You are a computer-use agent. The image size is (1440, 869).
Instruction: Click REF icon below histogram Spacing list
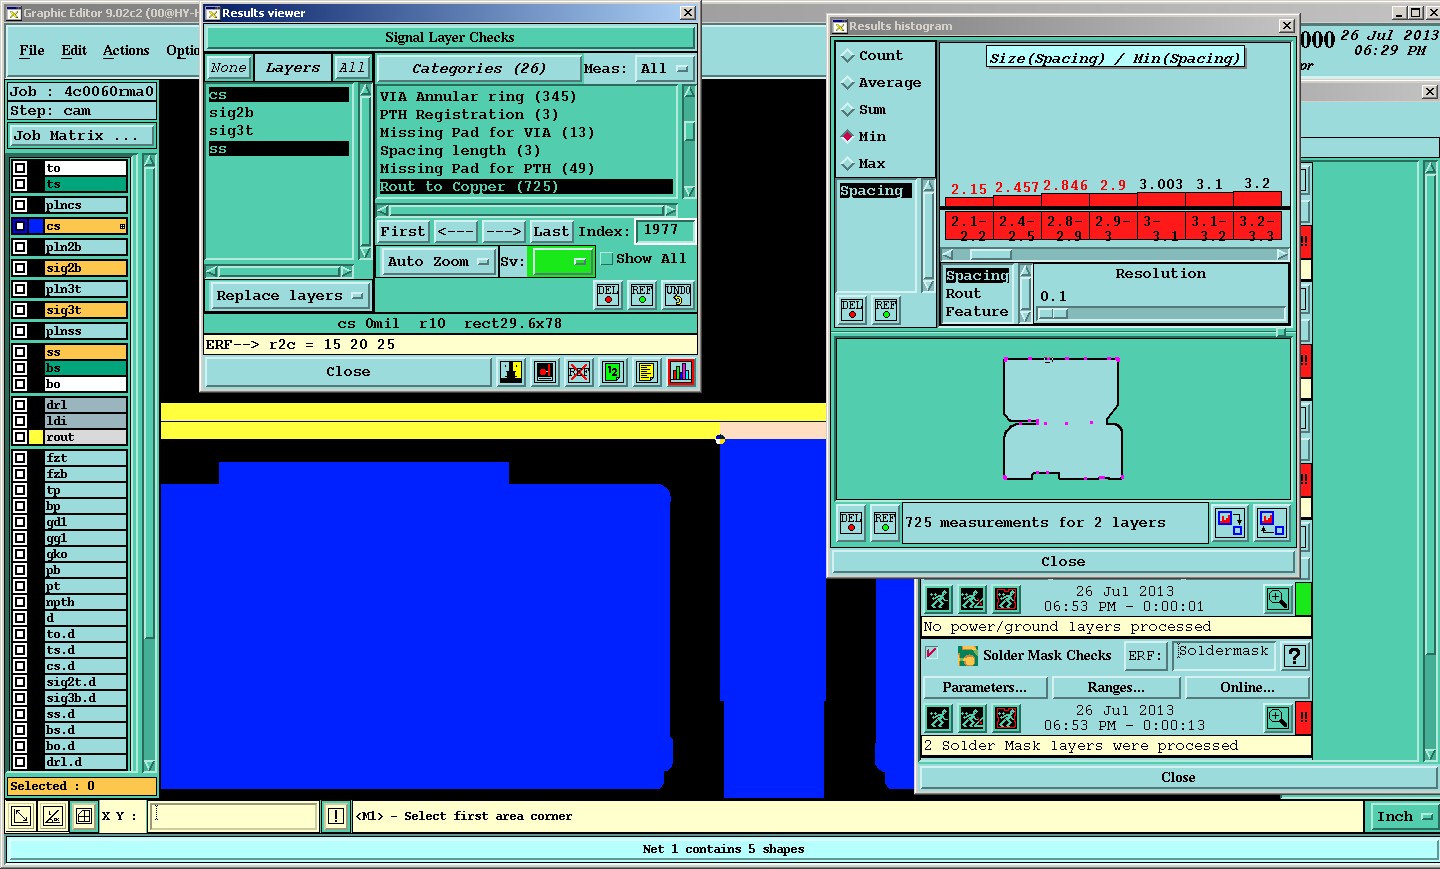(x=886, y=310)
